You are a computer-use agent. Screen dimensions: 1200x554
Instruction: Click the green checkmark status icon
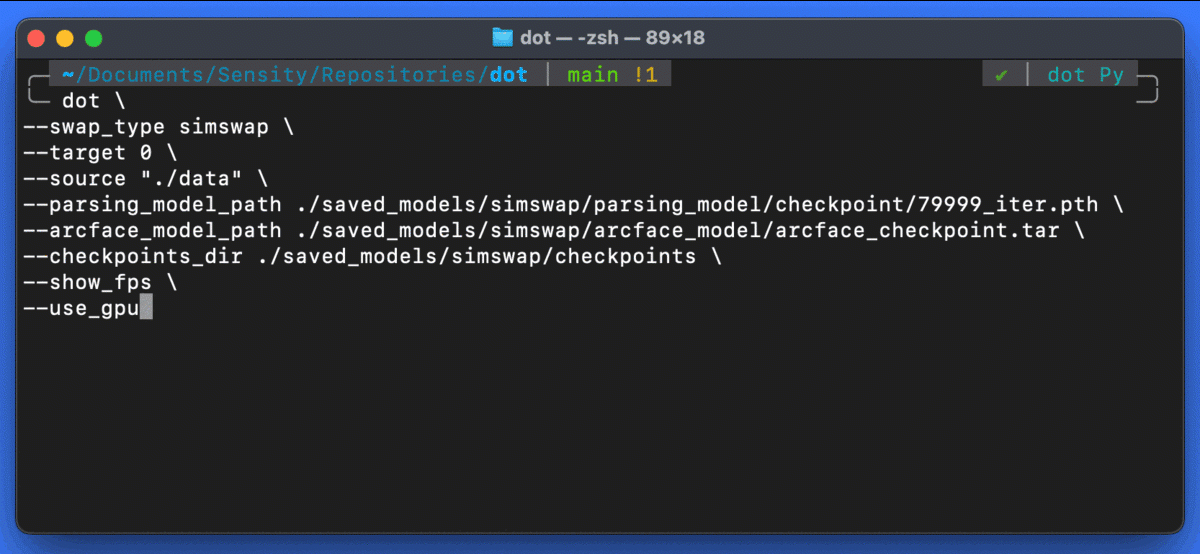pos(1001,75)
